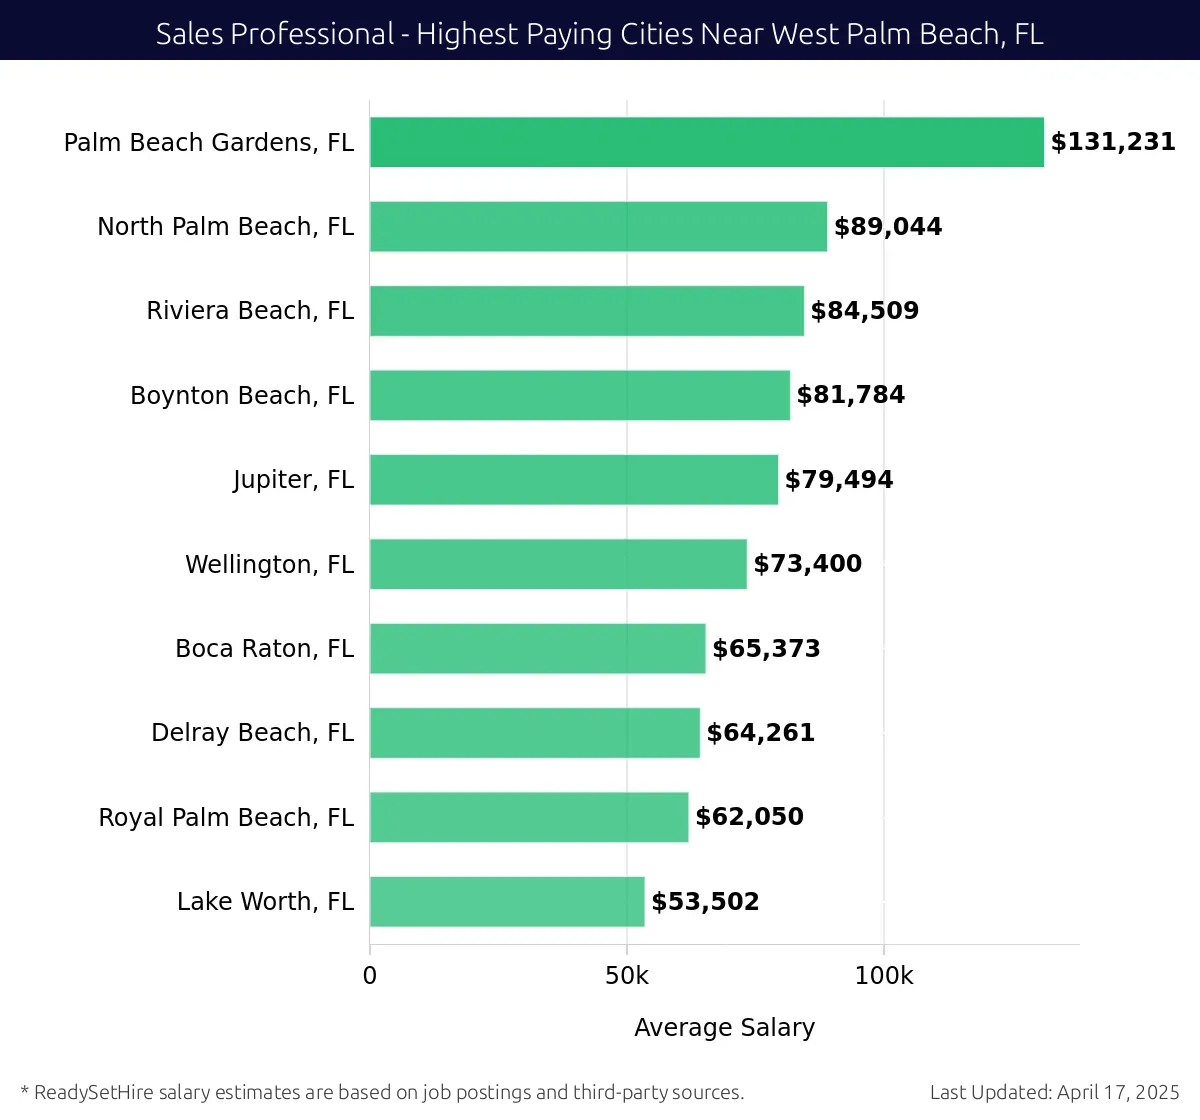
Task: Click the Jupiter, FL label
Action: [294, 480]
